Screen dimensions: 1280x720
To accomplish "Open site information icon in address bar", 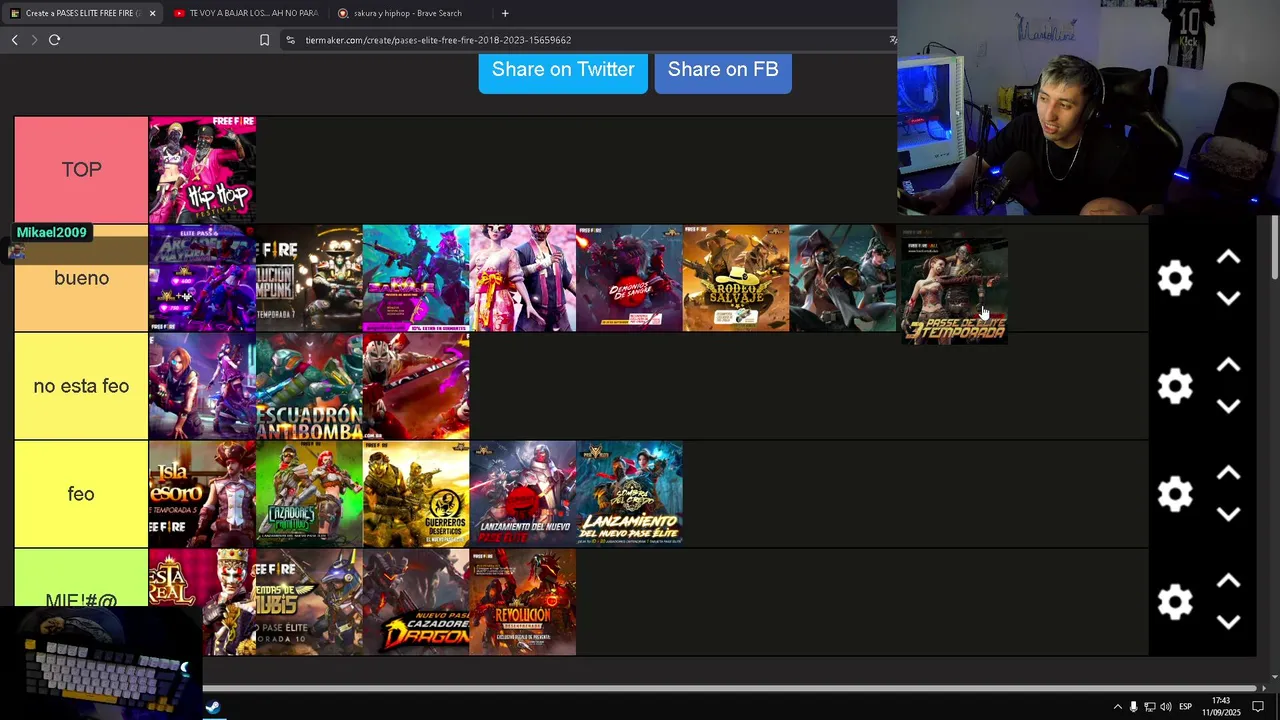I will [290, 40].
